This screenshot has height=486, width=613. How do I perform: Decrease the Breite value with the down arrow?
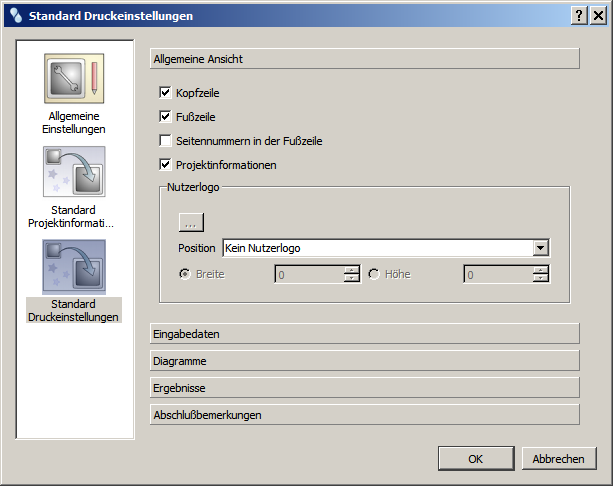(x=352, y=278)
